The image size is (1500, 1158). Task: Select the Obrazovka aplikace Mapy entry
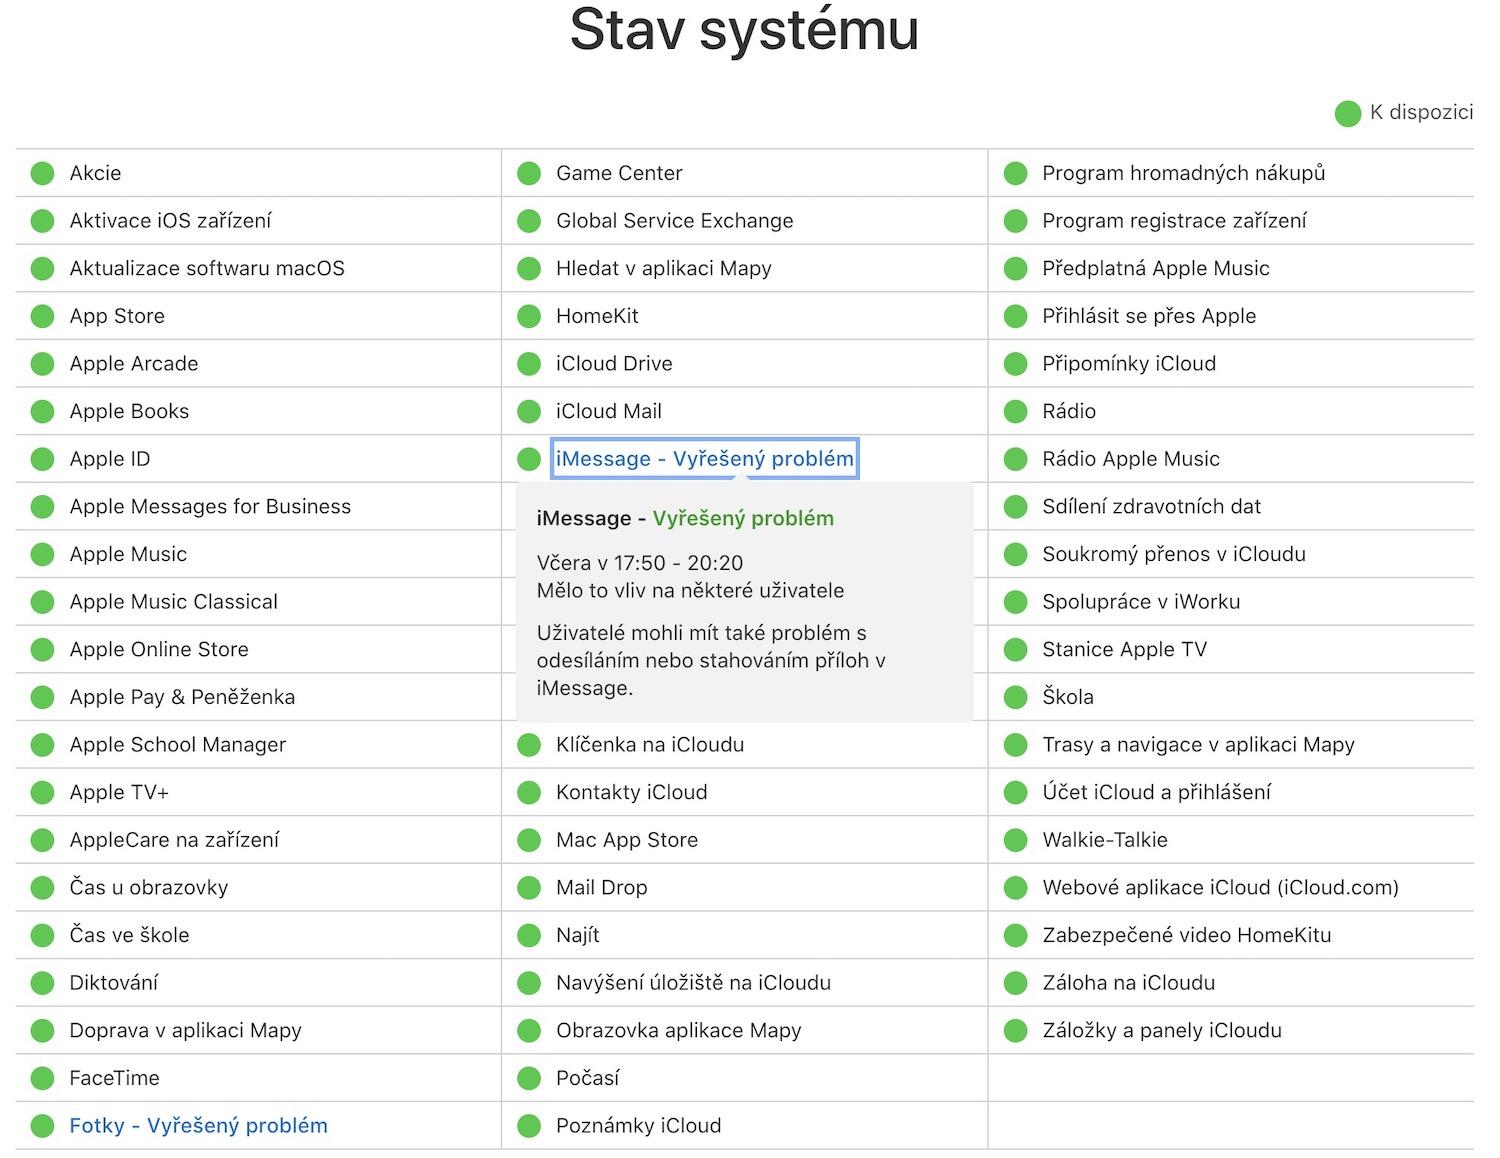[679, 1030]
